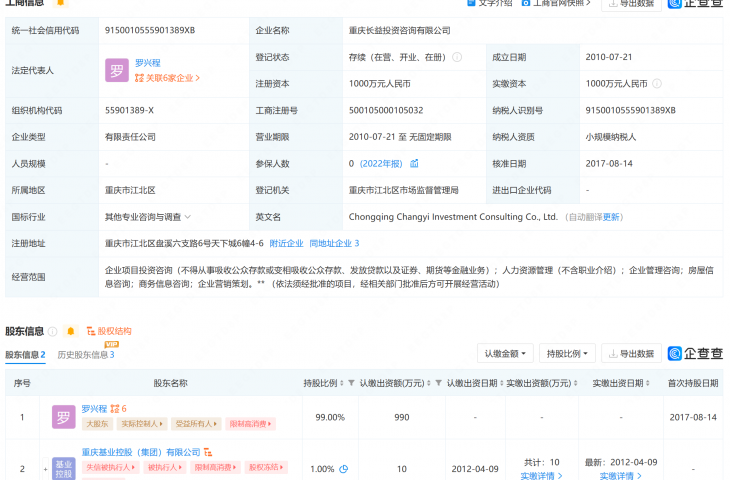Click equity structure icon after 重庆基业控股 name

click(208, 452)
